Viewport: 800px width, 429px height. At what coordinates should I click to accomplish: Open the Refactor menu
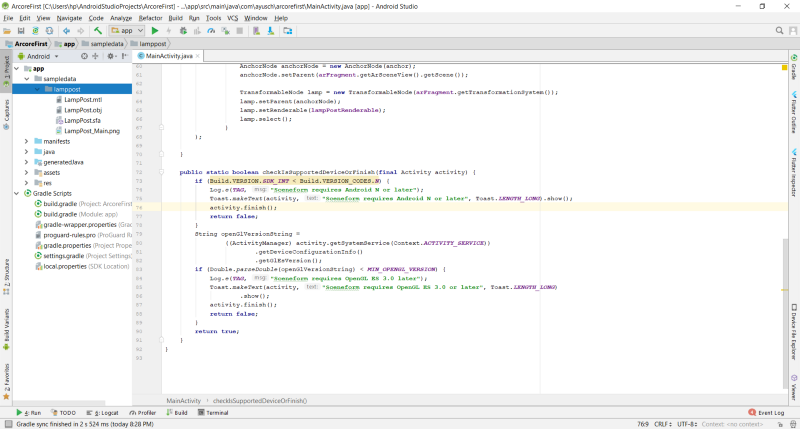coord(151,18)
